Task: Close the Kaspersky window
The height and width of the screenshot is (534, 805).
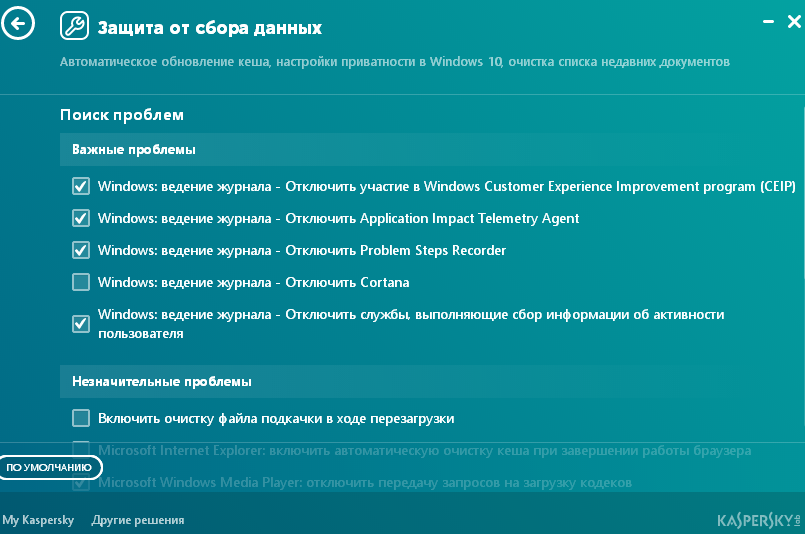Action: click(x=794, y=22)
